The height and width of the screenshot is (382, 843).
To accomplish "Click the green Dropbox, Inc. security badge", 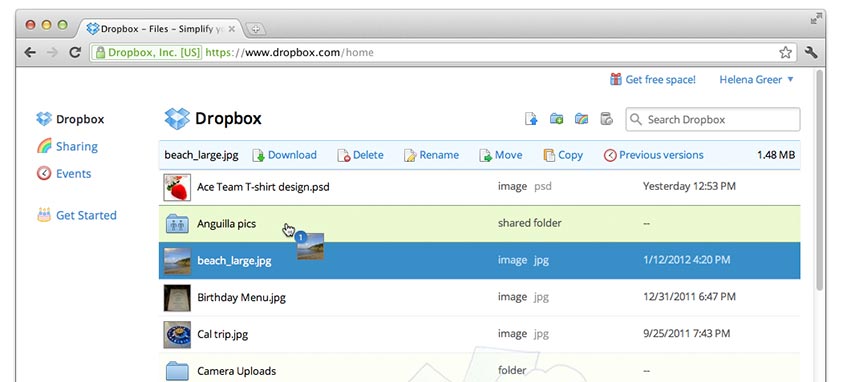I will pyautogui.click(x=147, y=52).
